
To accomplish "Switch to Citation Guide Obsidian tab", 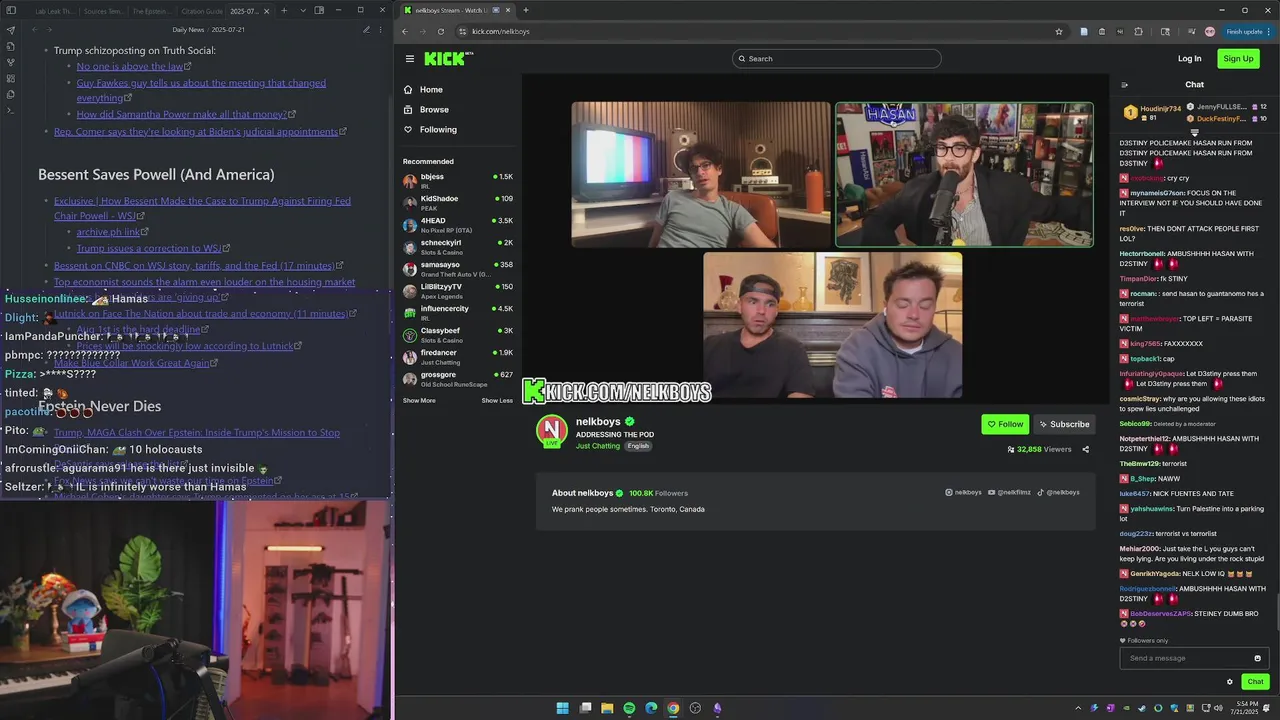I will click(201, 11).
